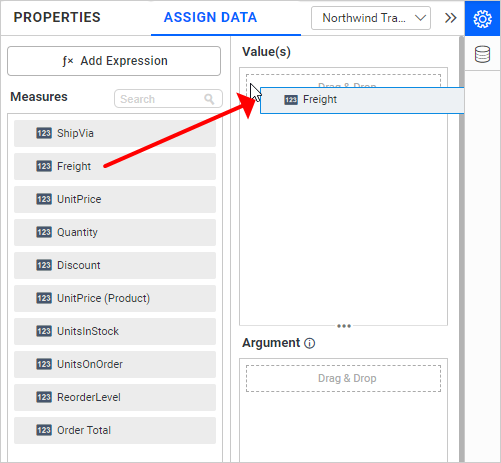Click the numeric icon beside Order Total
This screenshot has height=463, width=501.
(x=44, y=430)
